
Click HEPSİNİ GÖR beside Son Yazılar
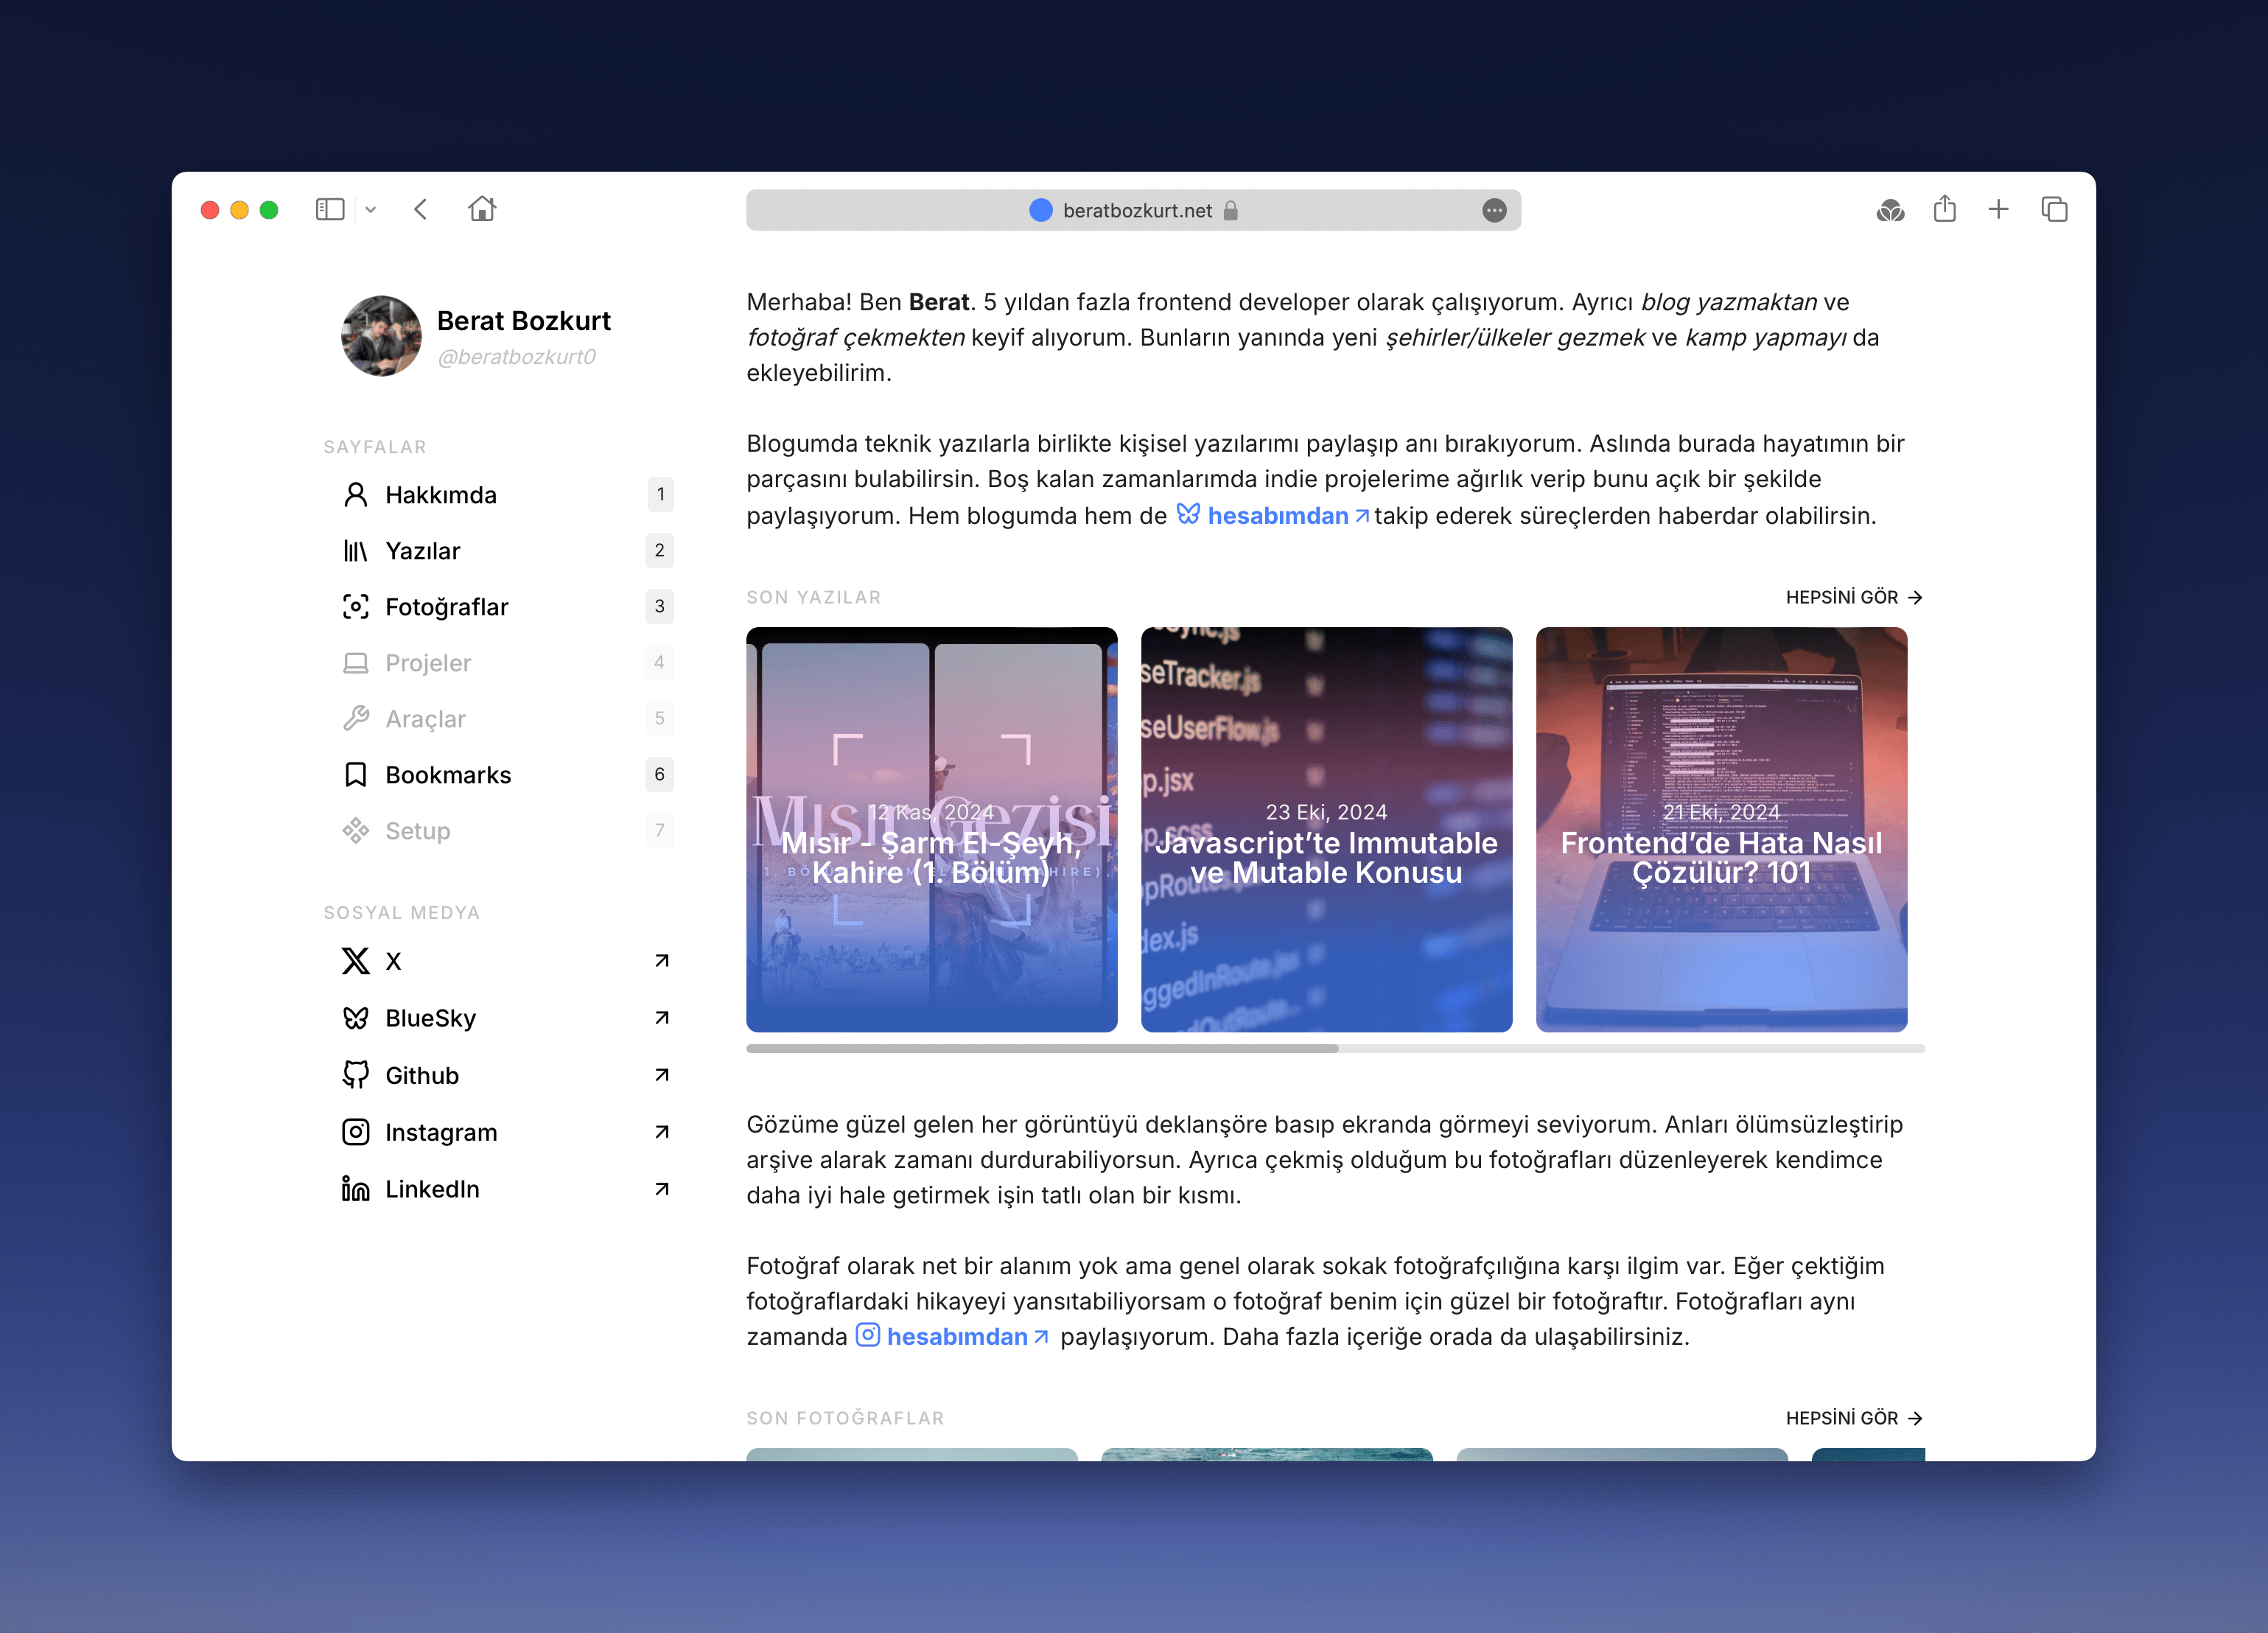1853,597
